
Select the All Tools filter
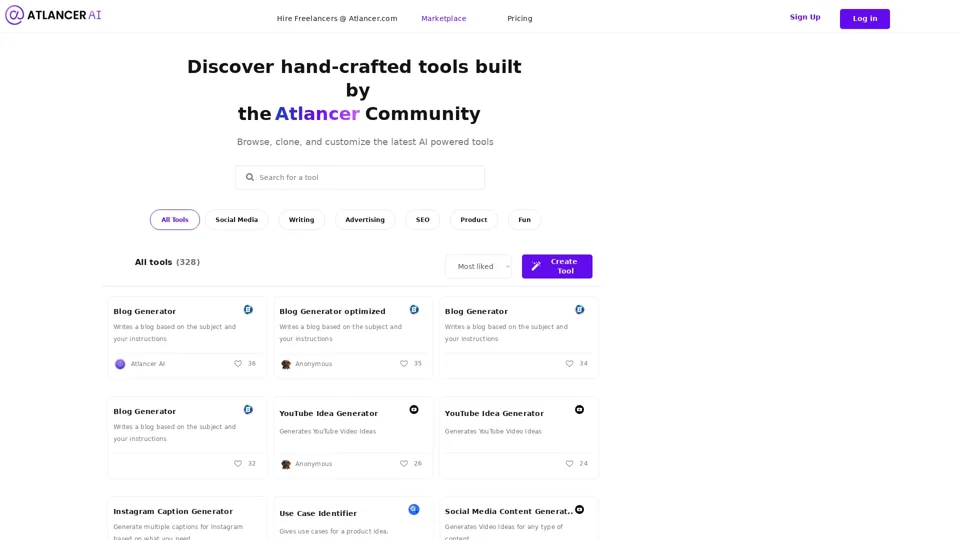tap(174, 220)
